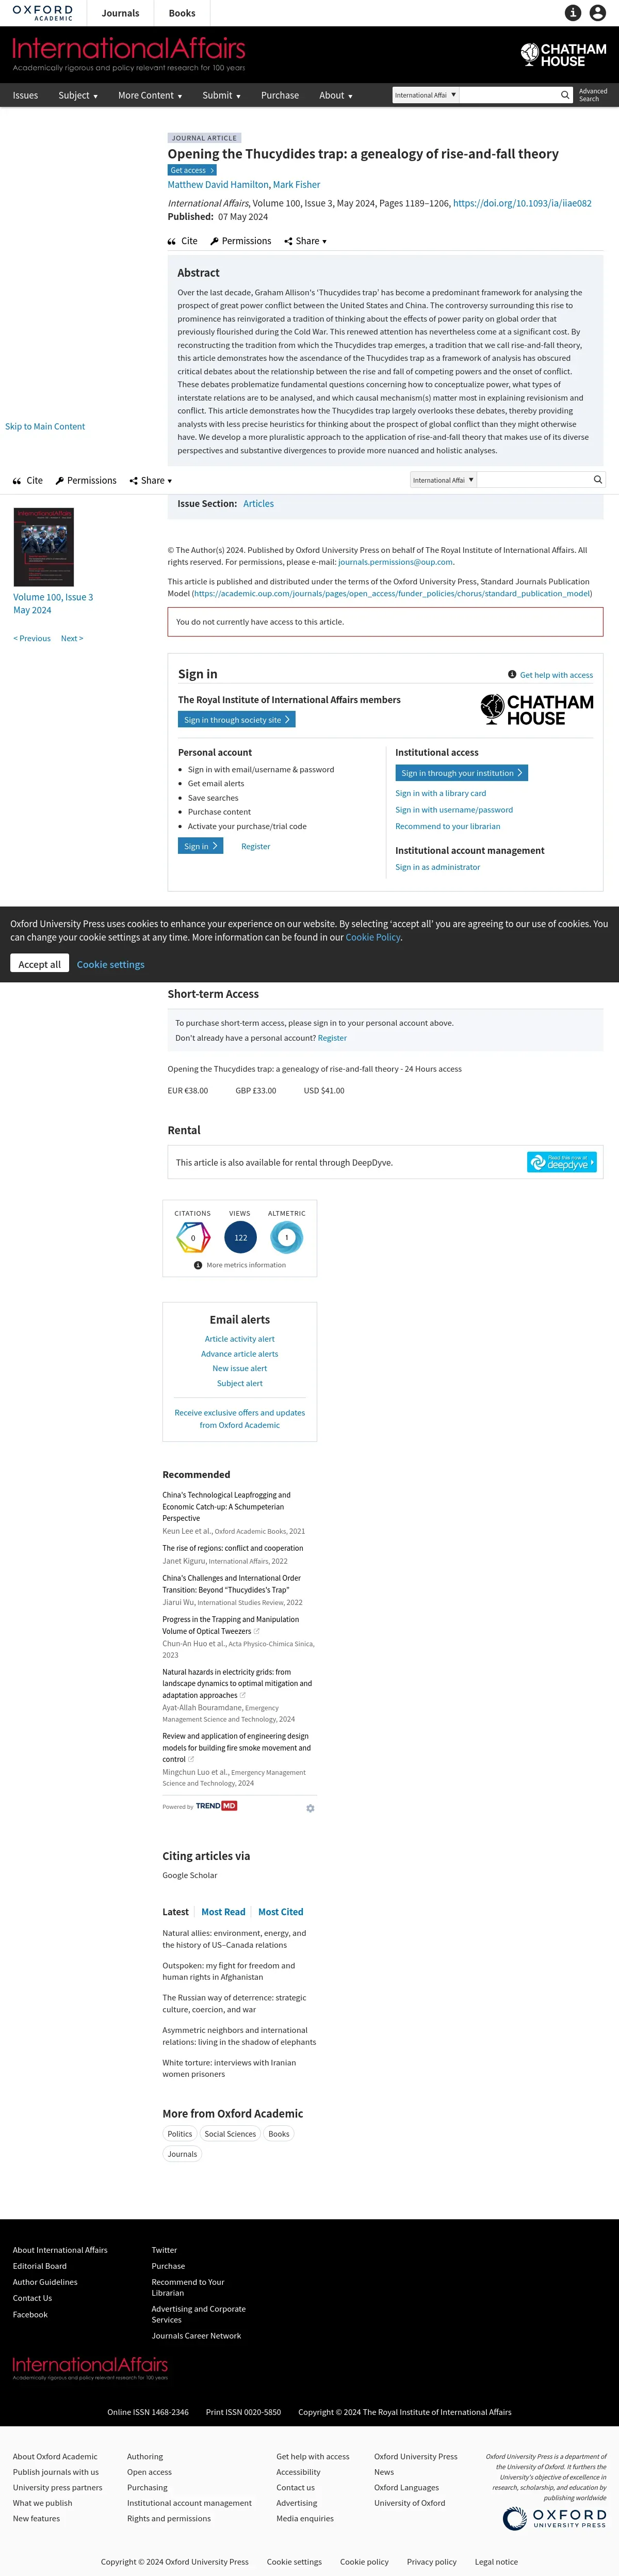The image size is (619, 2576).
Task: Open the journal issue cover thumbnail
Action: (43, 547)
